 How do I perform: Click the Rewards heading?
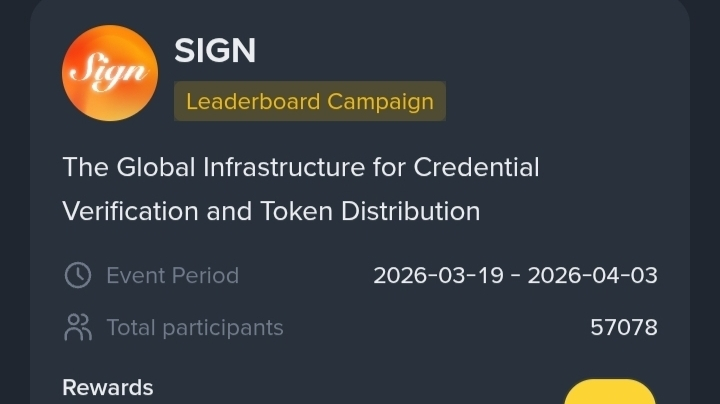pos(108,387)
